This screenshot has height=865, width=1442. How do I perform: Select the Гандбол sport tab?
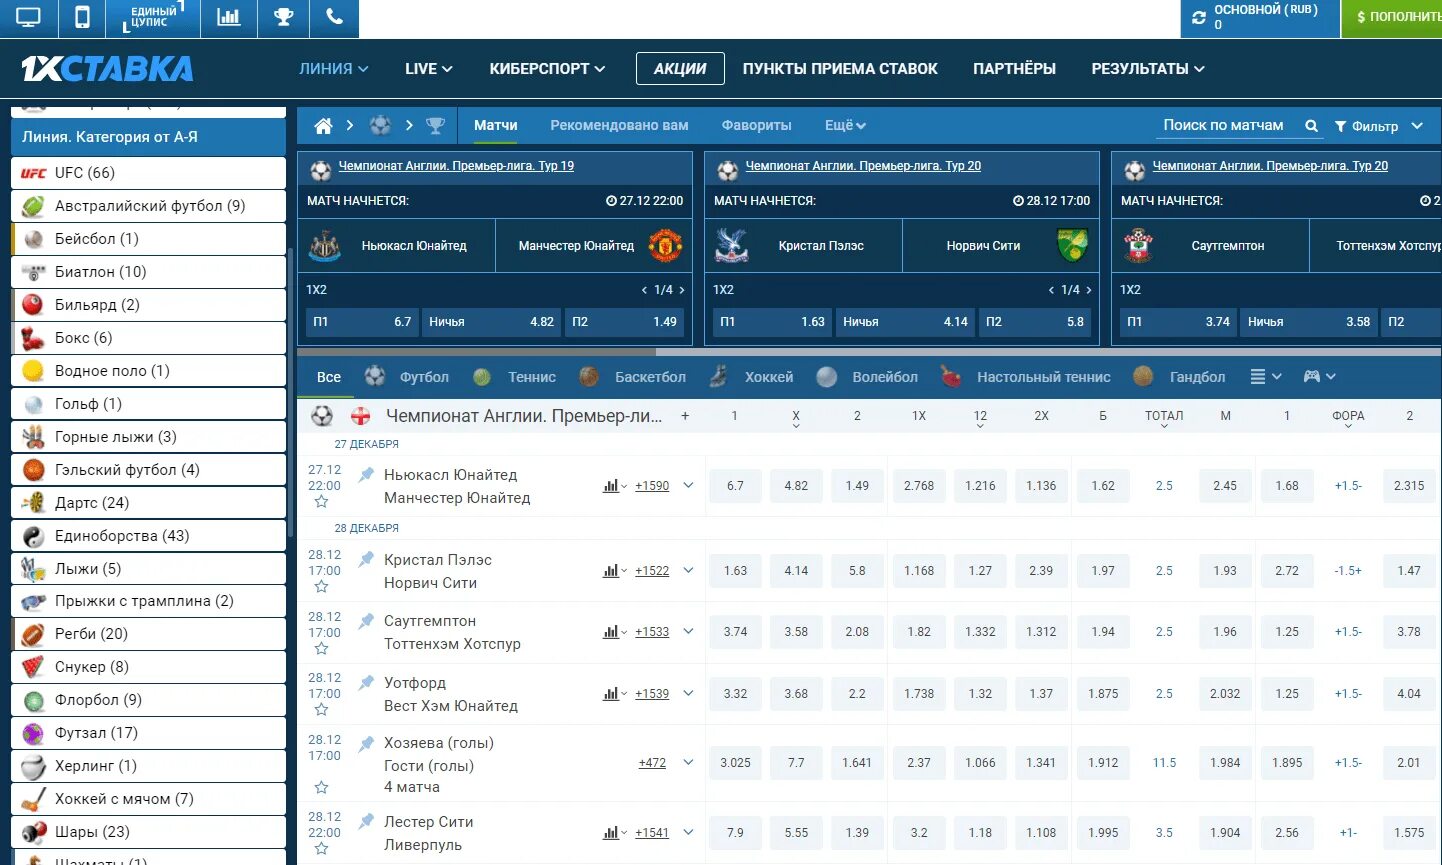1179,377
